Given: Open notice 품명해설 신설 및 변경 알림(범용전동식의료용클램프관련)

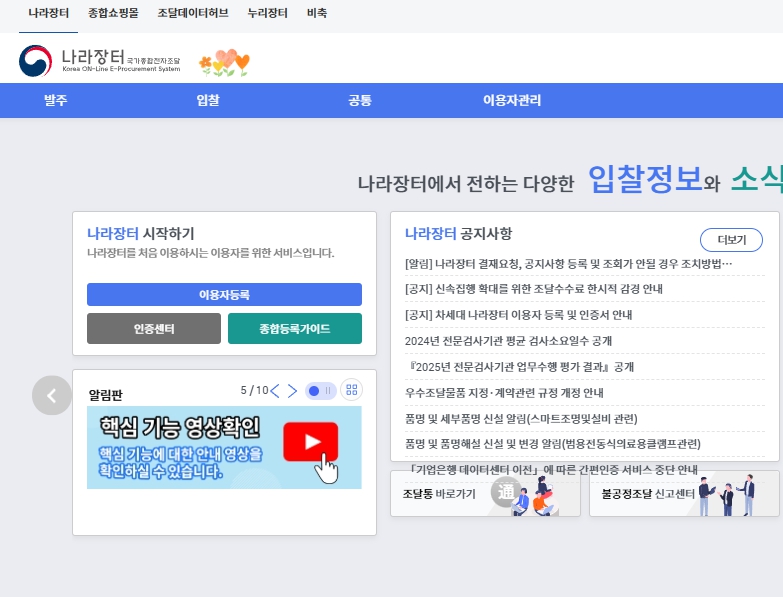Looking at the screenshot, I should pyautogui.click(x=553, y=444).
